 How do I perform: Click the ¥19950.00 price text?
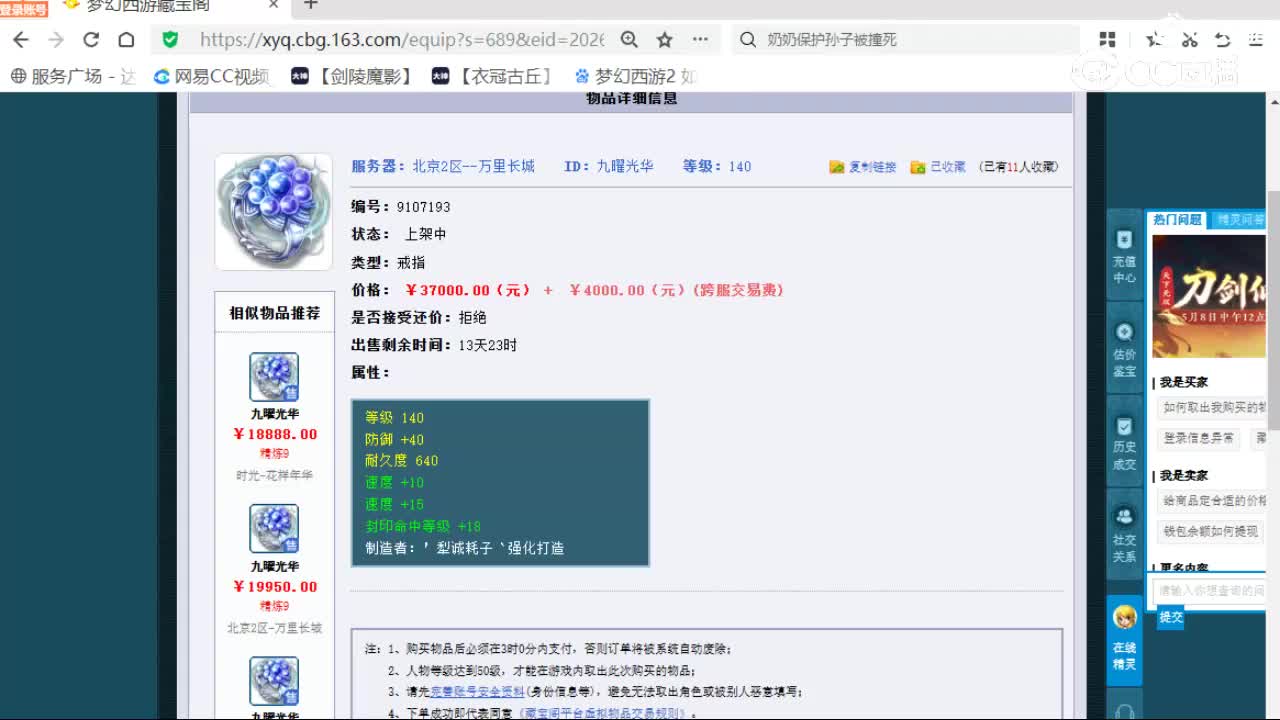[275, 587]
